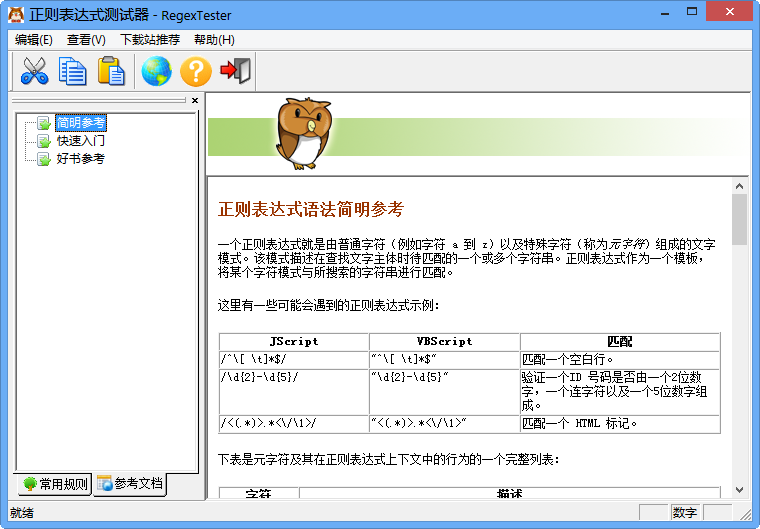Image resolution: width=760 pixels, height=529 pixels.
Task: Click the cell /^\[ \t]*$/
Action: (x=294, y=360)
